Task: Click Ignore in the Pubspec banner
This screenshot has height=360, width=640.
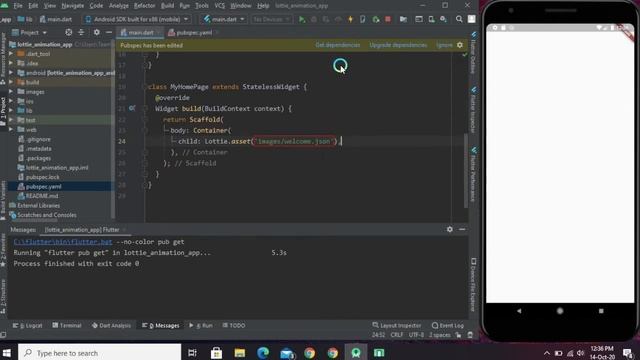Action: 444,45
